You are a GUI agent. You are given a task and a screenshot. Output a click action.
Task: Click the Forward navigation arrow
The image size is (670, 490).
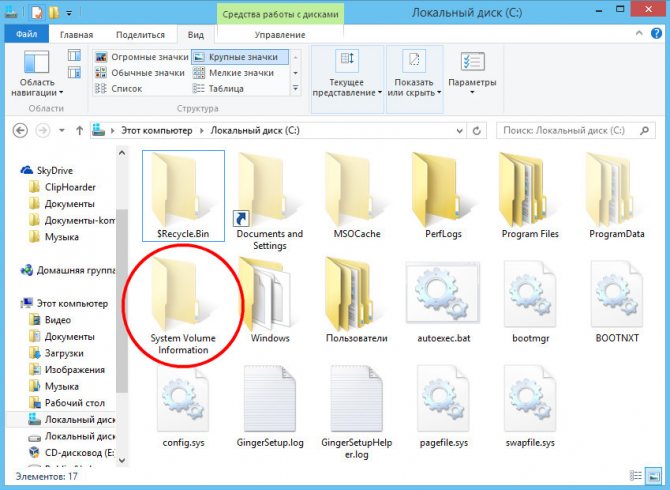[43, 130]
